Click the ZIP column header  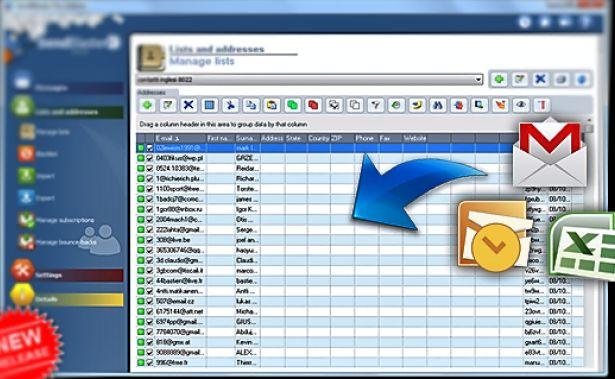[342, 138]
